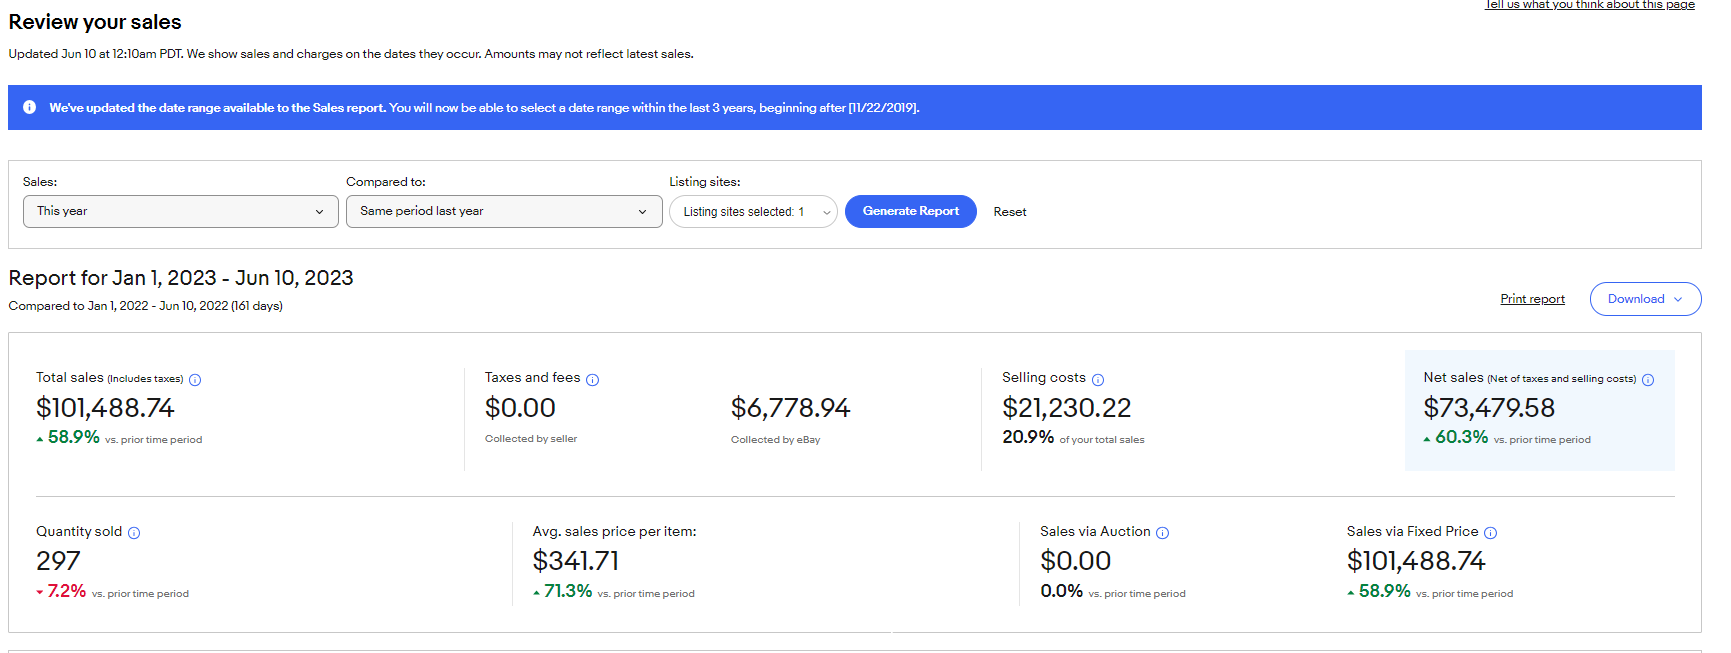
Task: Reset the report filters
Action: click(1010, 212)
